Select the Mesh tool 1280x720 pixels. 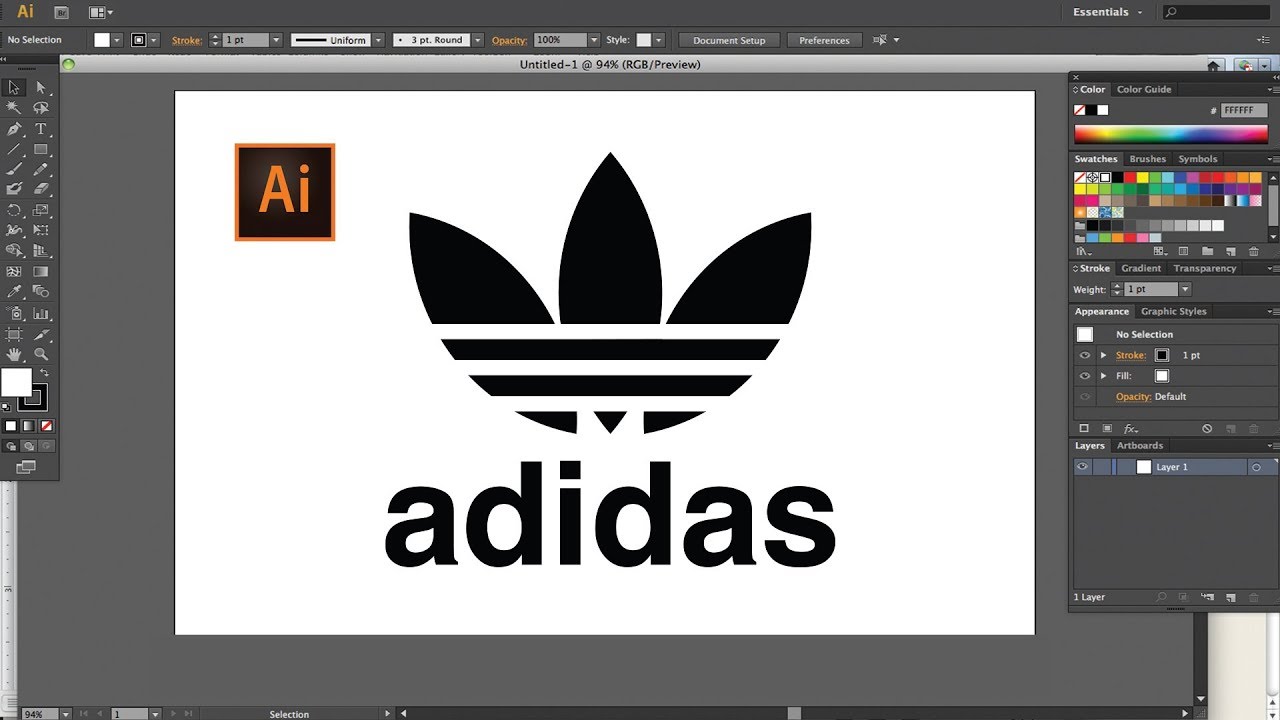(x=14, y=271)
